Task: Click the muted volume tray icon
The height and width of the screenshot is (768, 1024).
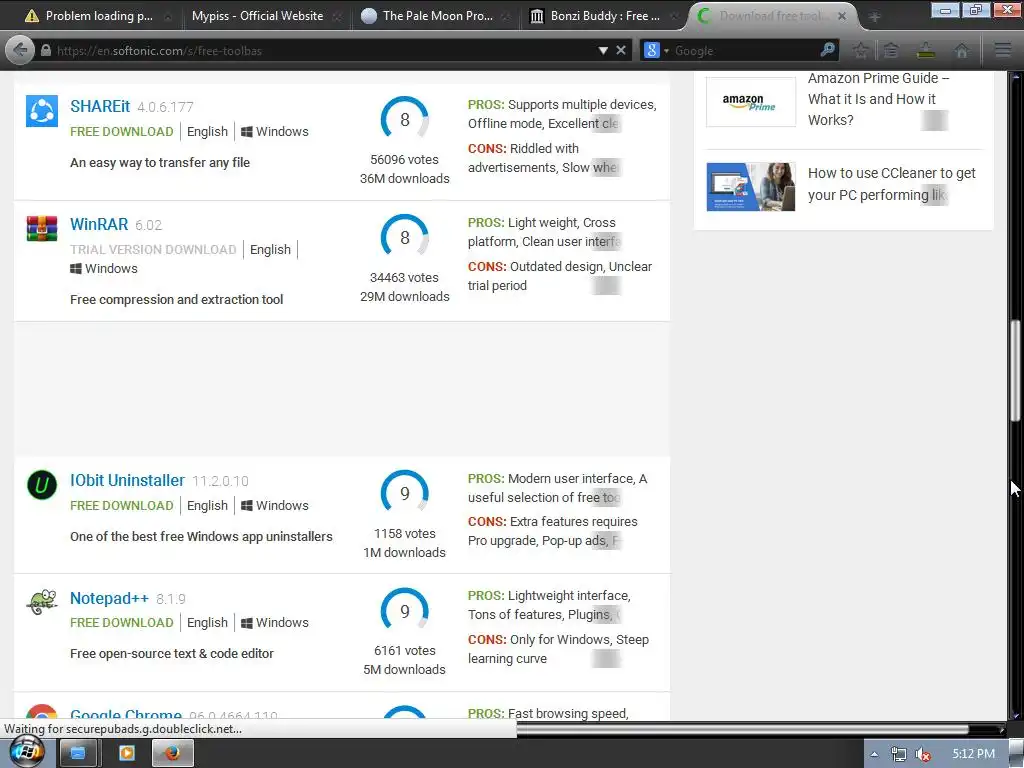Action: [923, 754]
